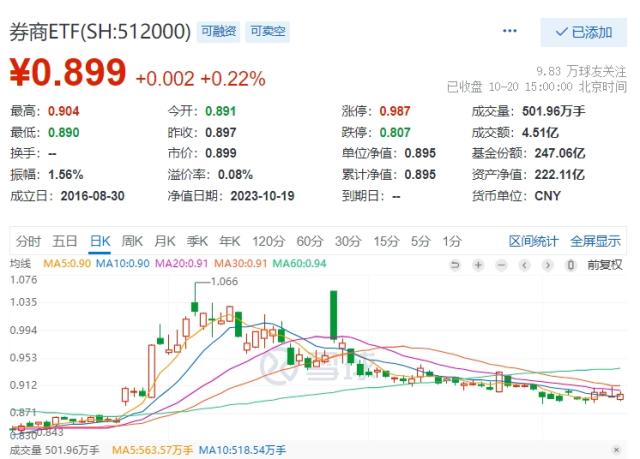
Task: Select the 月K tab
Action: (165, 241)
